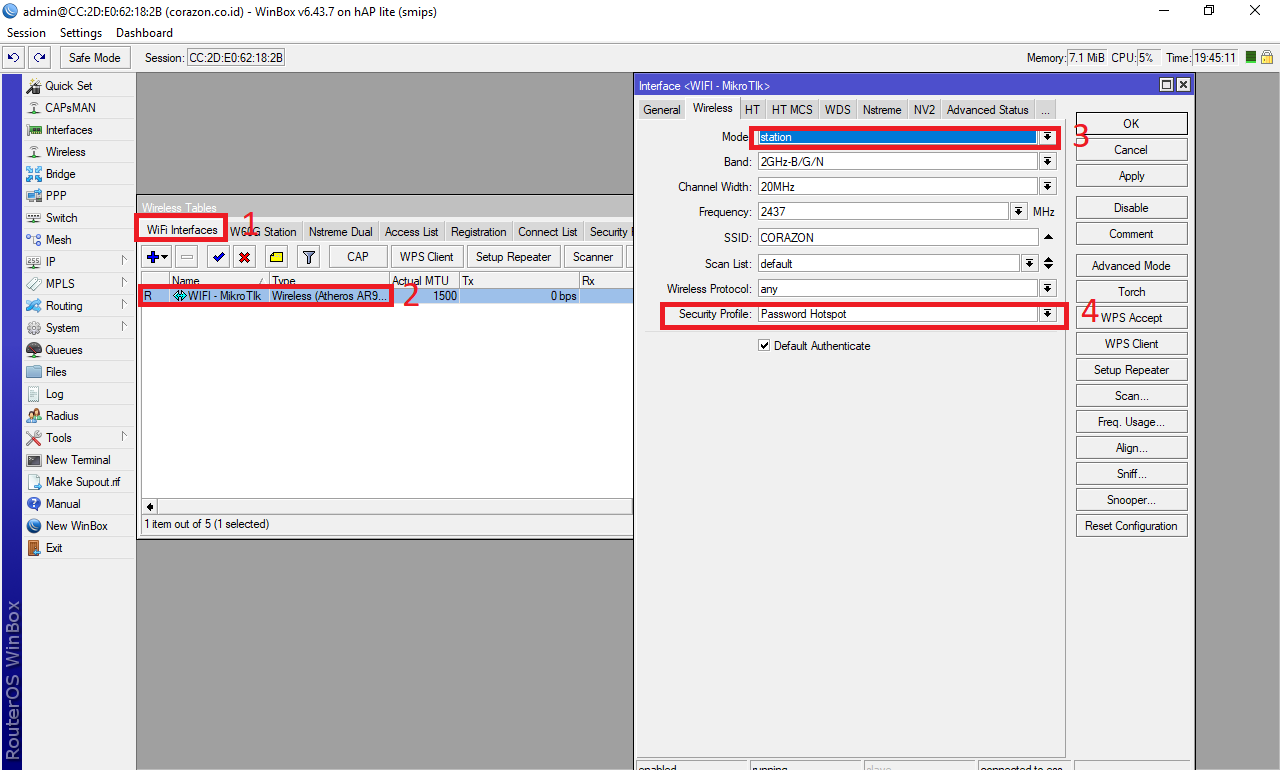This screenshot has height=770, width=1280.
Task: Open the Wireless sidebar item
Action: pos(65,152)
